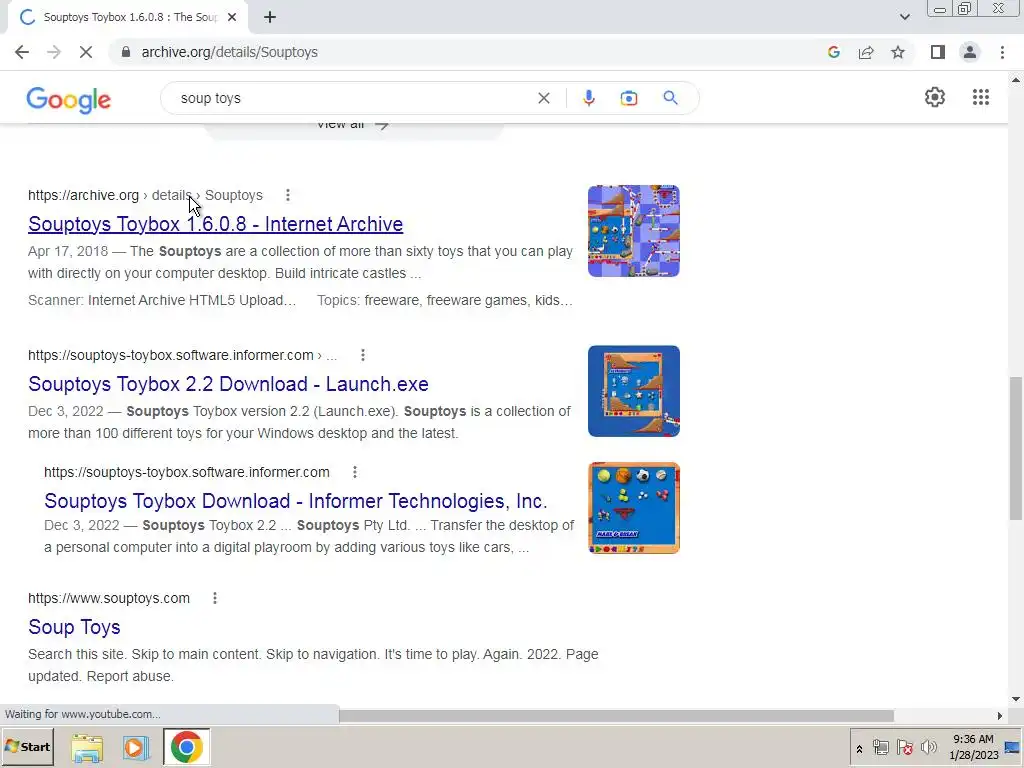This screenshot has width=1024, height=768.
Task: Open options for the archive.org result
Action: (287, 195)
